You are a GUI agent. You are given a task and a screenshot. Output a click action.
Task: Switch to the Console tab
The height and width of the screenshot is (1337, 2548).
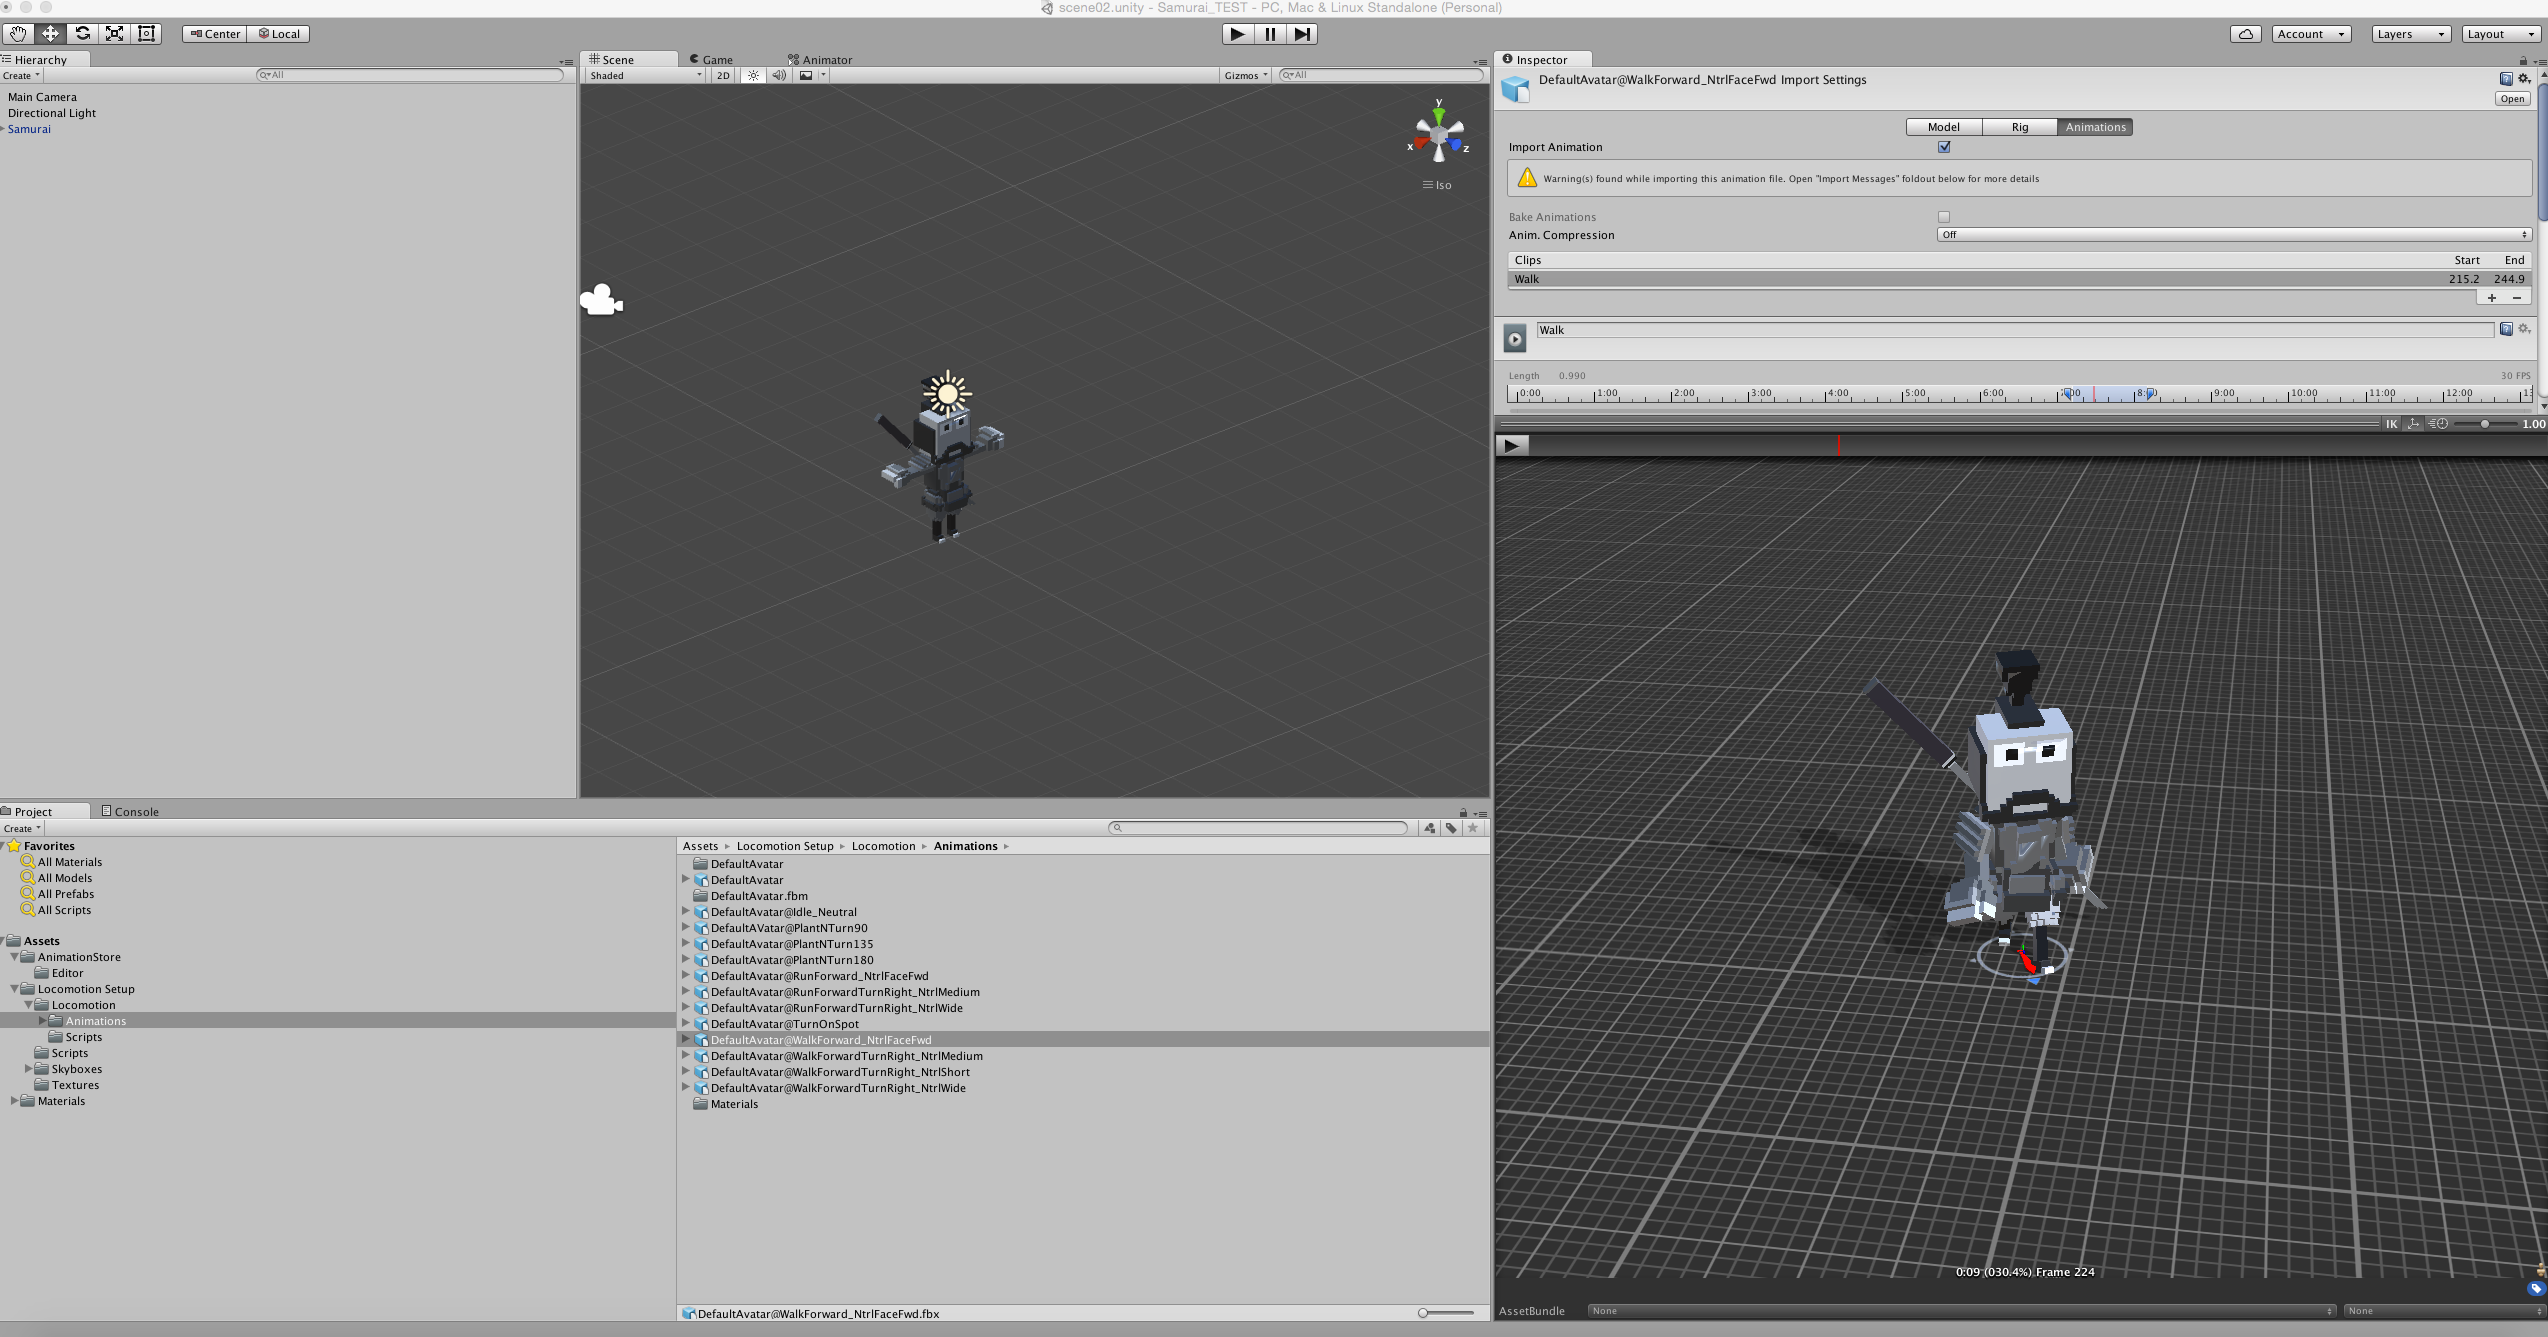point(130,812)
